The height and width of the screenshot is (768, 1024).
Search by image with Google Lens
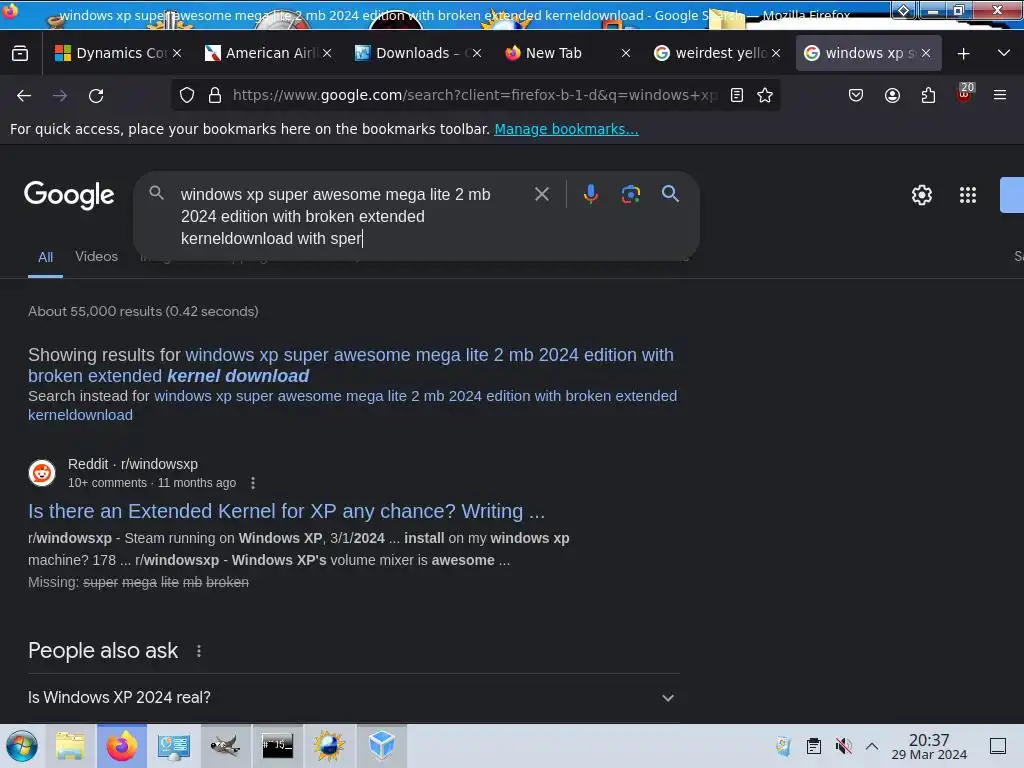pyautogui.click(x=630, y=194)
